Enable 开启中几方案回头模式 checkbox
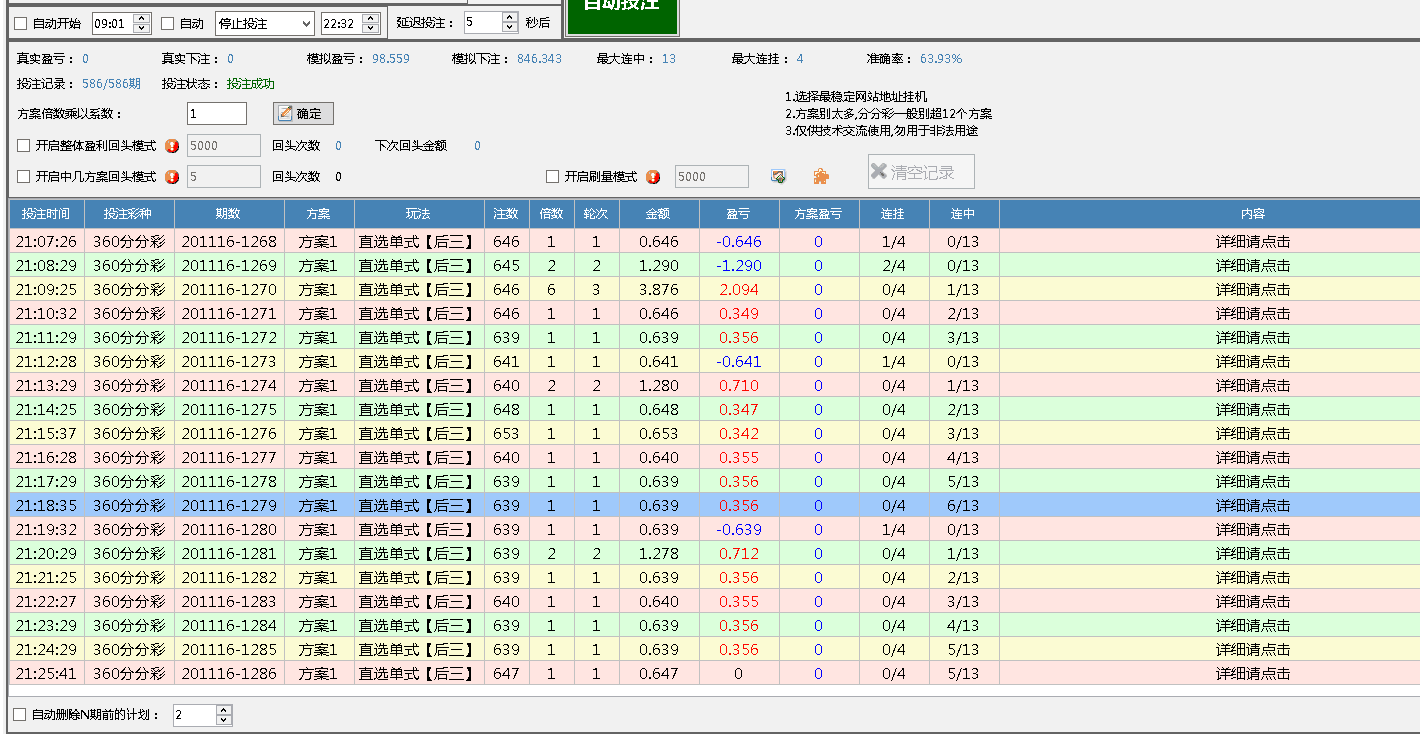Viewport: 1420px width, 734px height. [x=24, y=177]
